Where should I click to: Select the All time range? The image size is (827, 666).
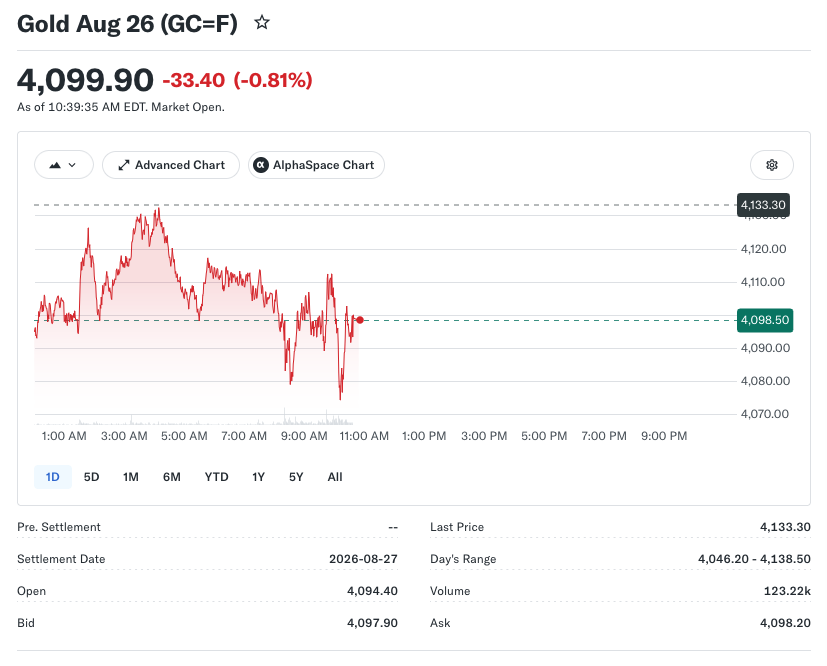coord(335,477)
